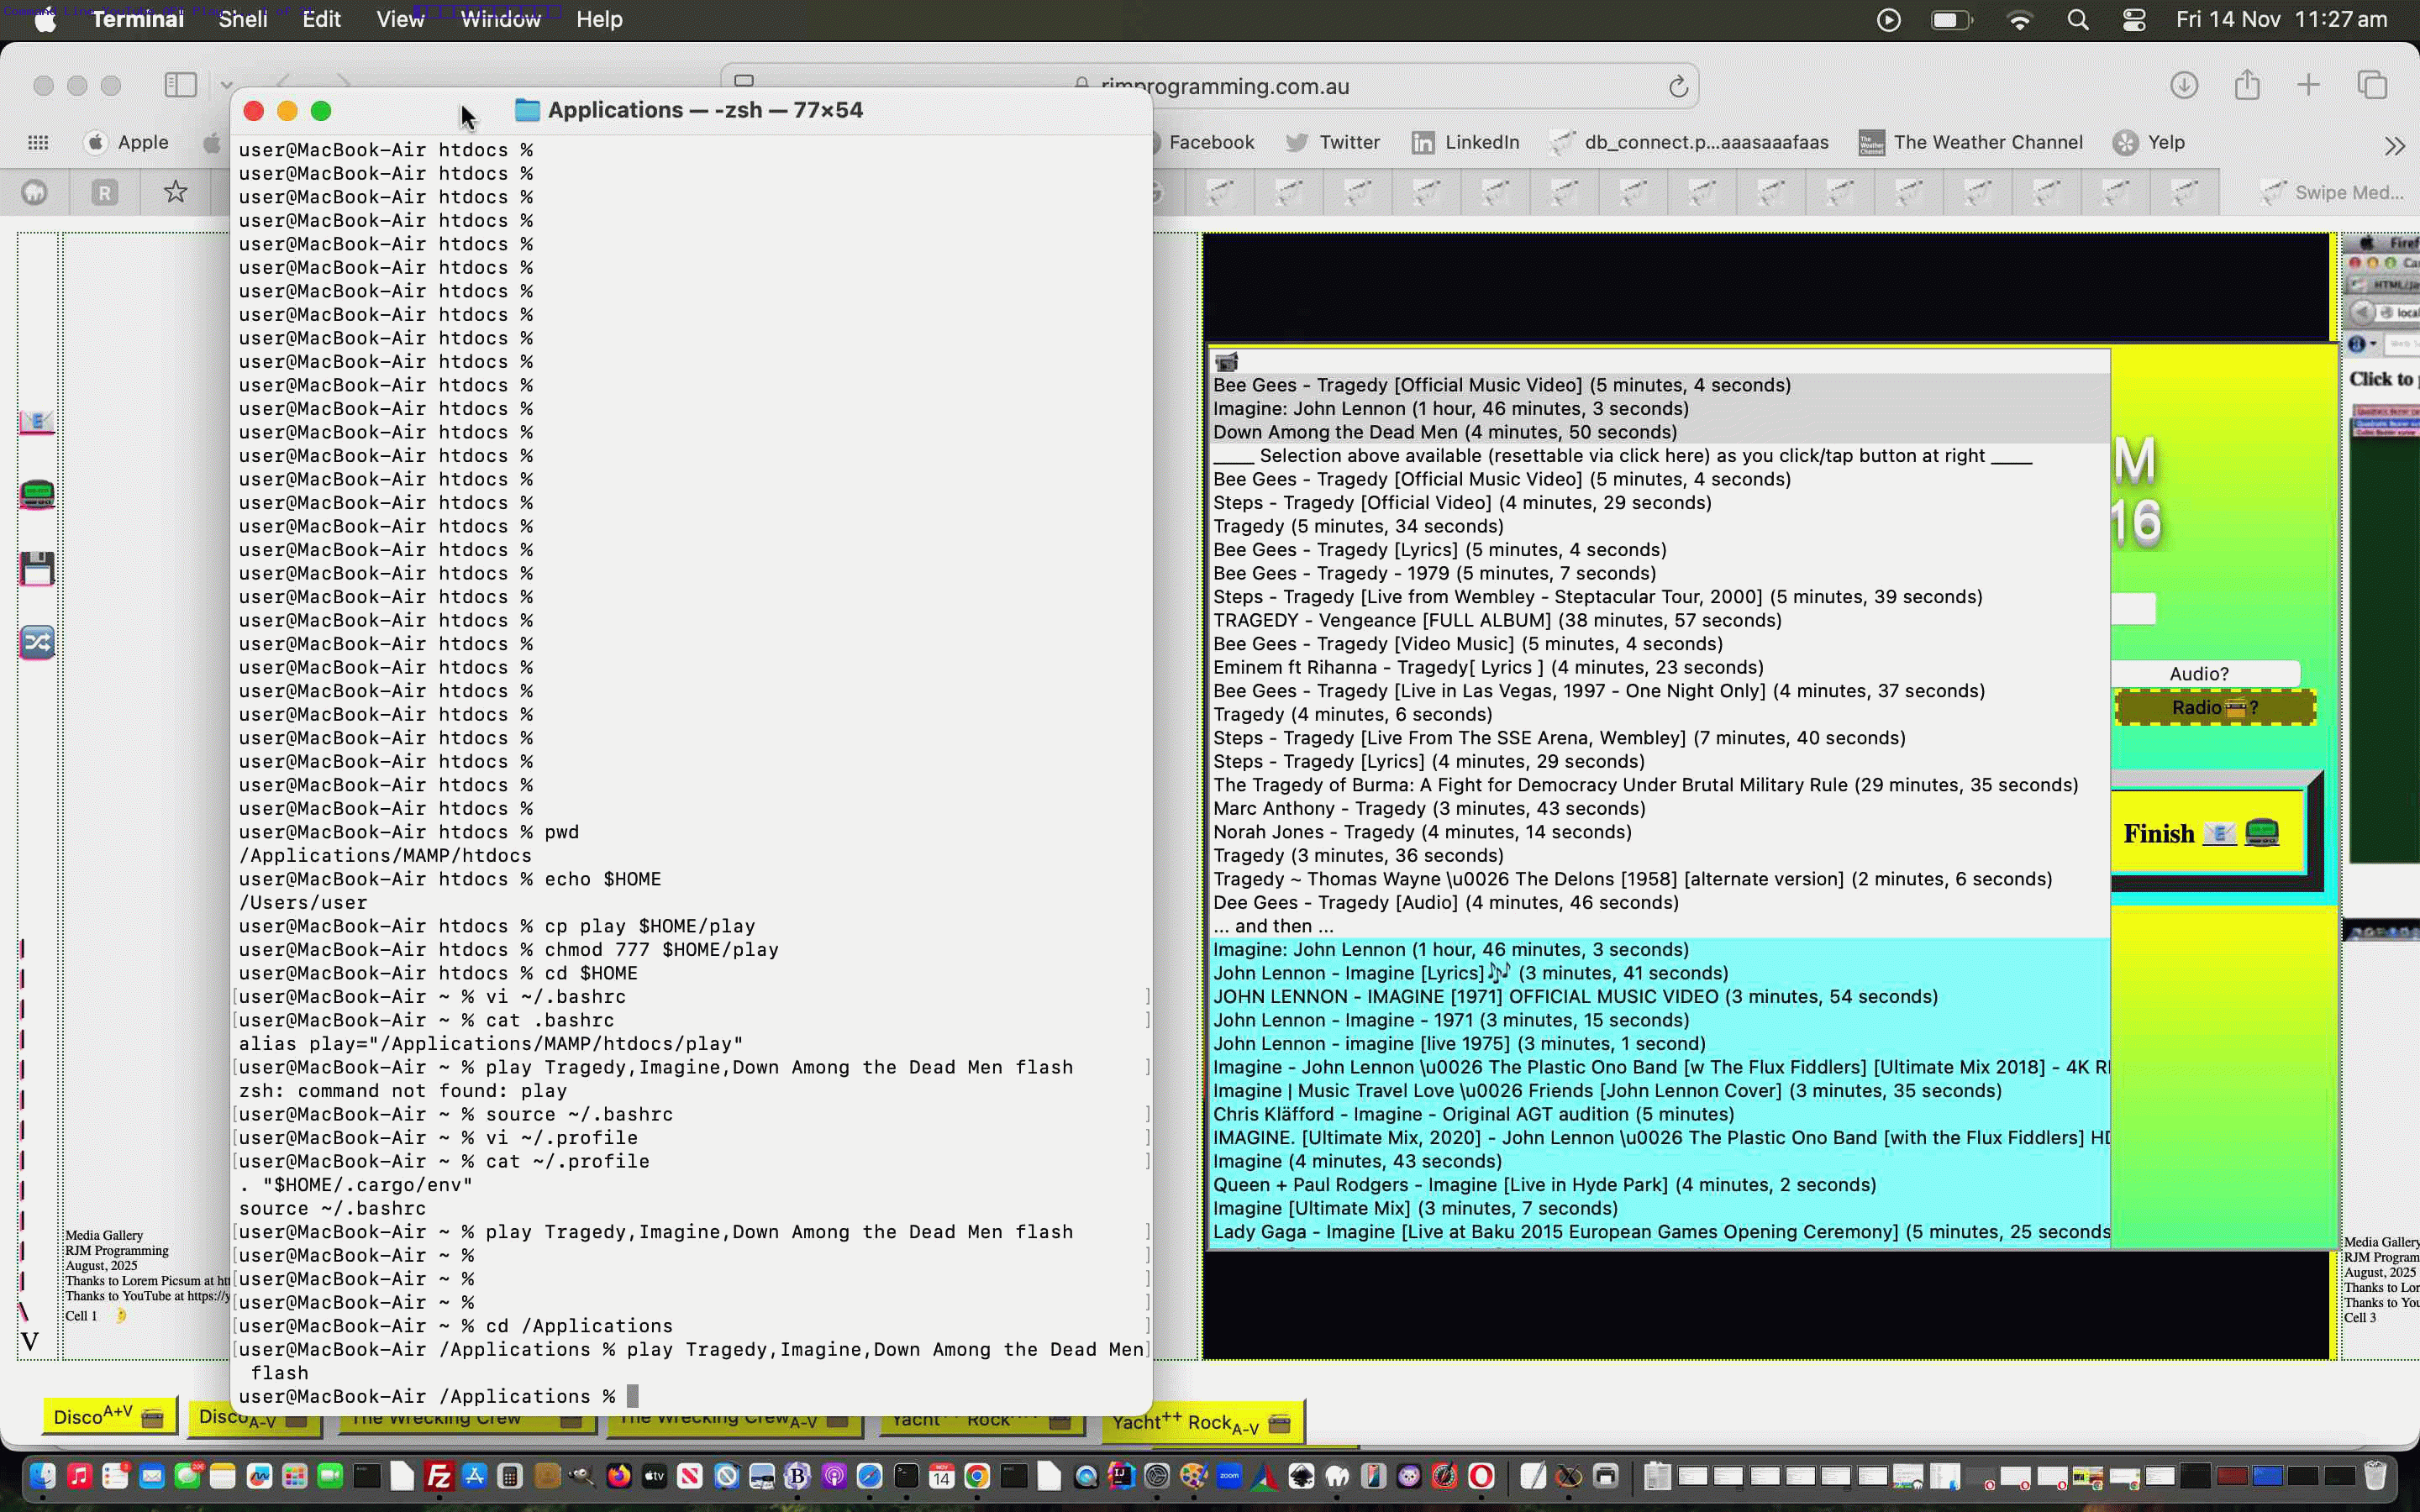2420x1512 pixels.
Task: Click the floppy disk save icon in the sidebar
Action: (x=37, y=567)
